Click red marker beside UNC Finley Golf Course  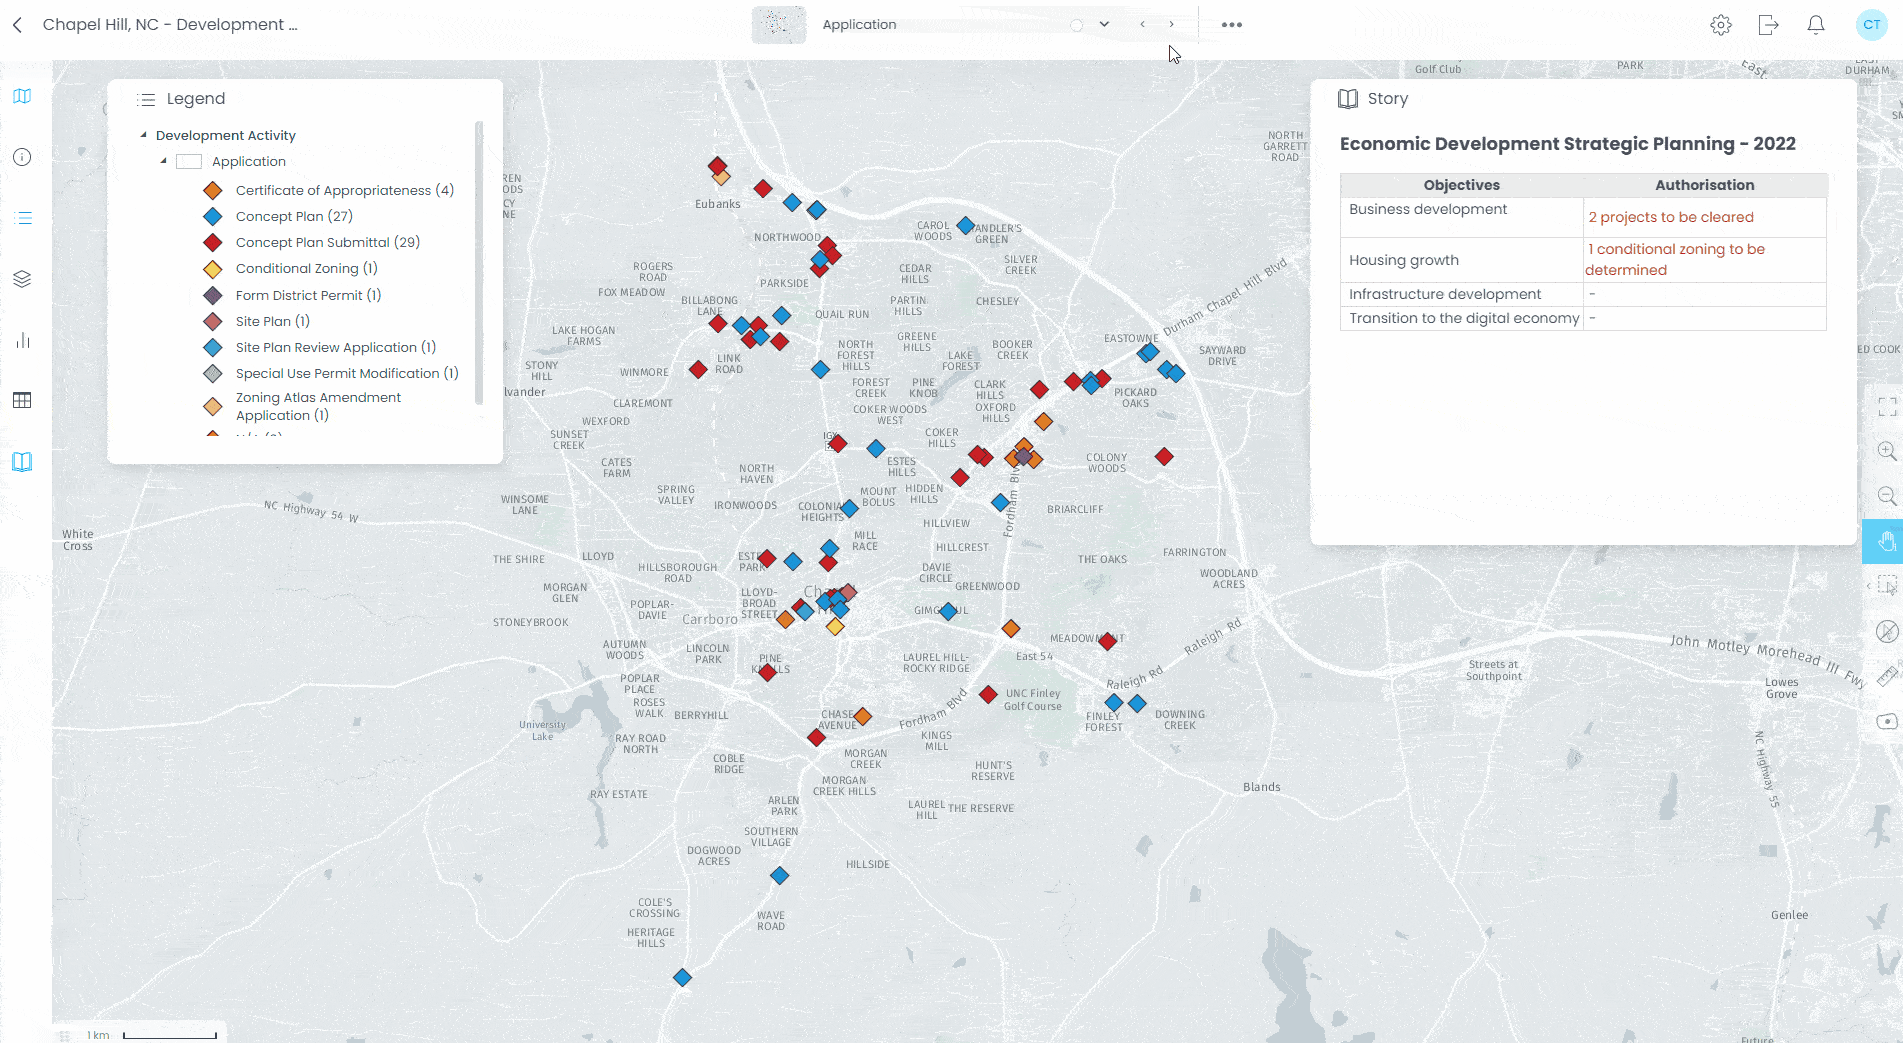pos(988,694)
